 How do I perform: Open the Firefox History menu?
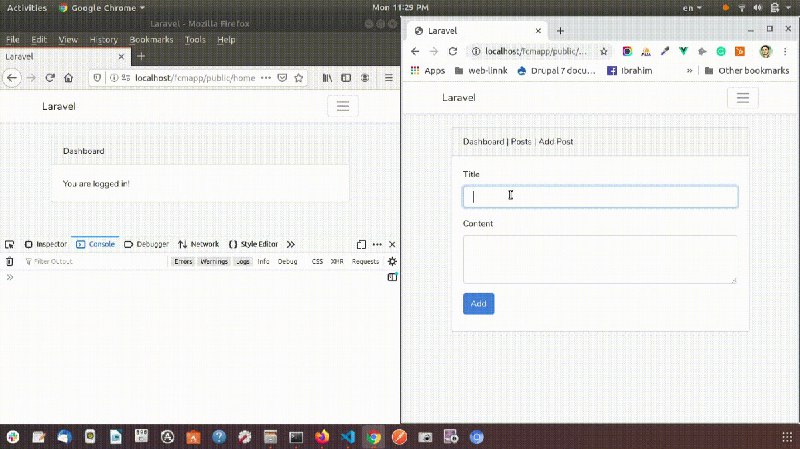(x=104, y=40)
